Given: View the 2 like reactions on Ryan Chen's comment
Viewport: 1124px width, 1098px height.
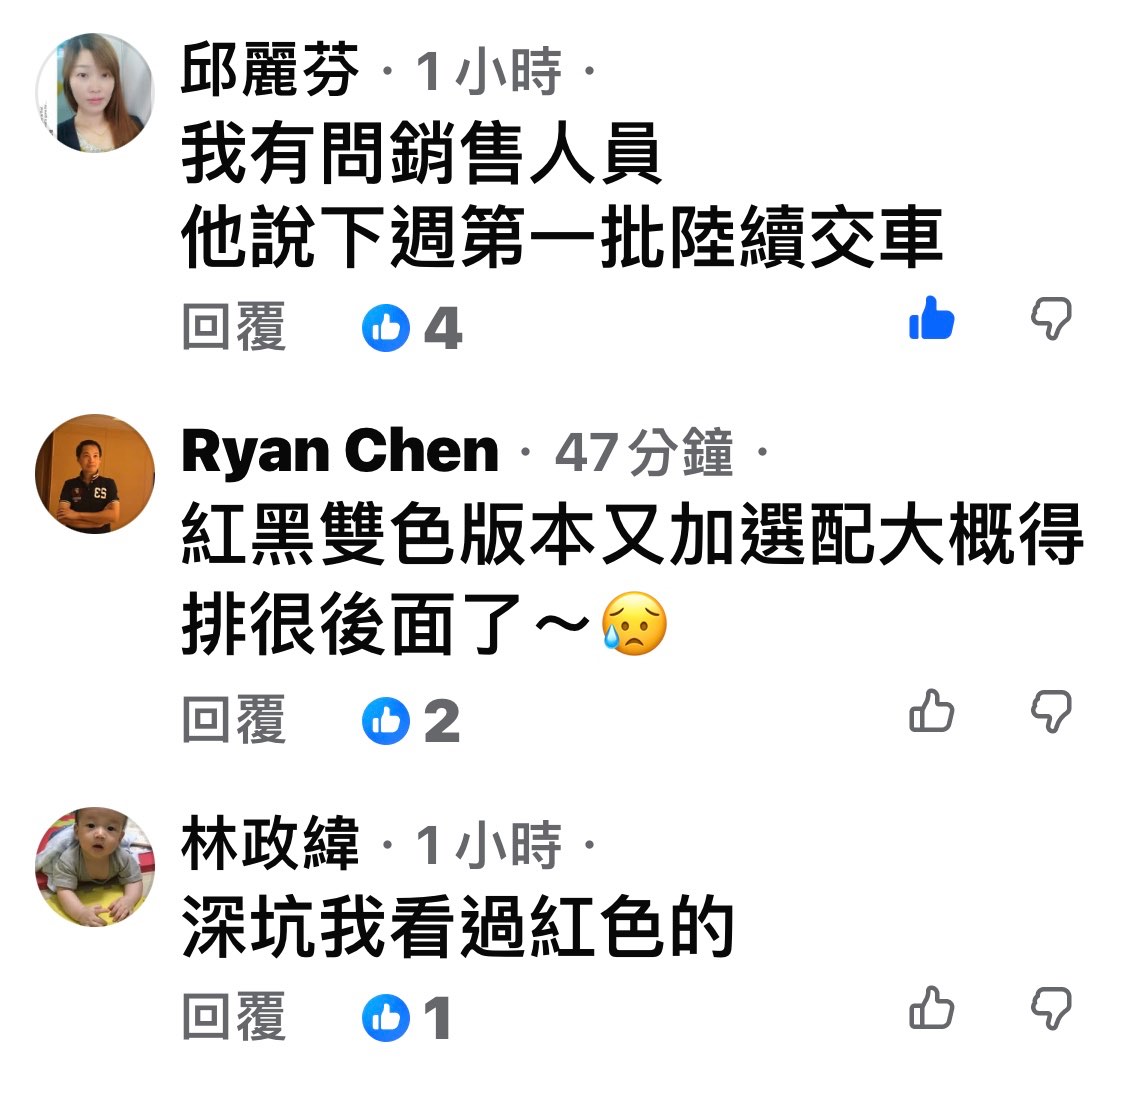Looking at the screenshot, I should 411,721.
